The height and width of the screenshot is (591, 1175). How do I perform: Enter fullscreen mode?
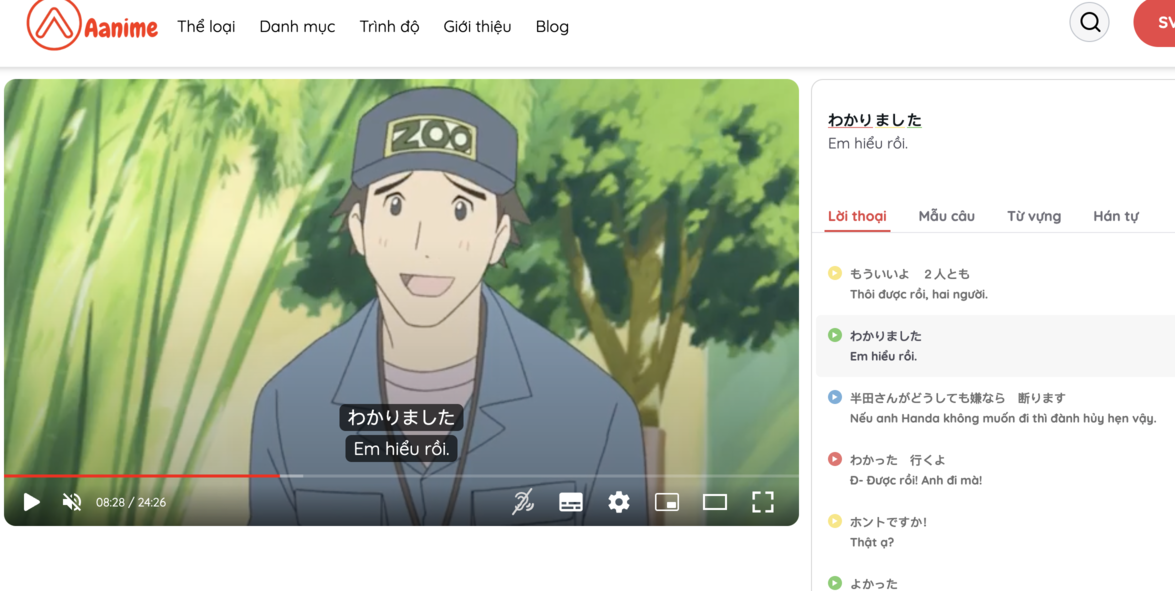click(764, 501)
